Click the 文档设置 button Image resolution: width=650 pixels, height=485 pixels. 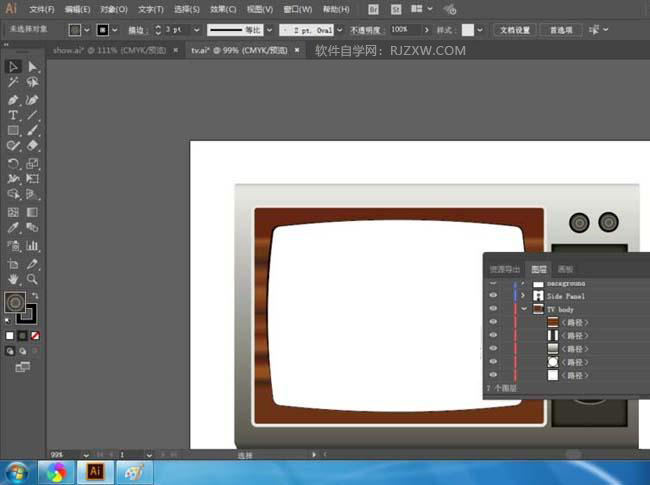[512, 30]
